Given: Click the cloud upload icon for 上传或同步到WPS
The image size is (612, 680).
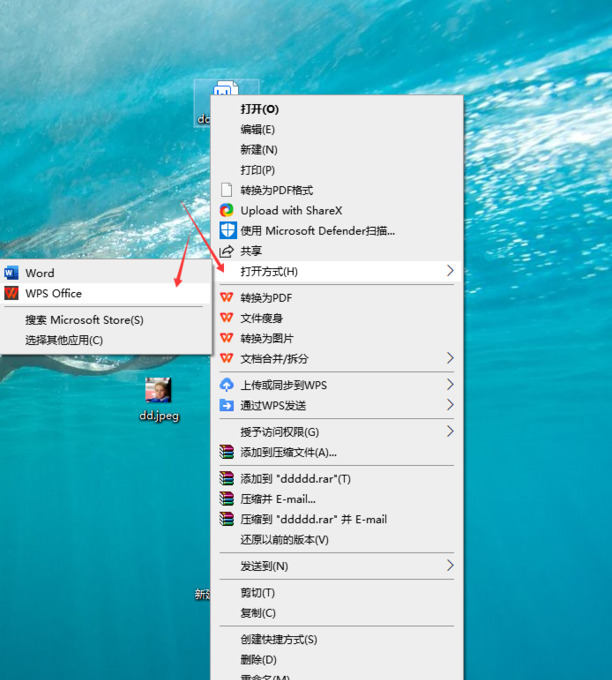Looking at the screenshot, I should [x=226, y=385].
